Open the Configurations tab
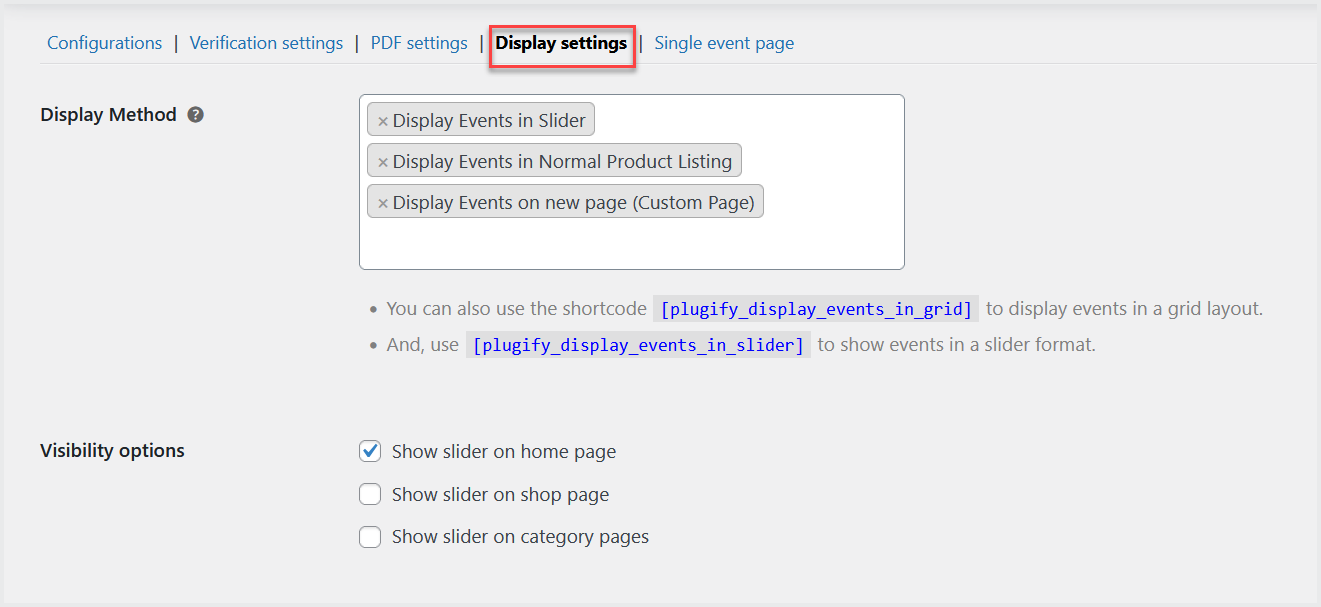Viewport: 1321px width, 607px height. tap(104, 43)
